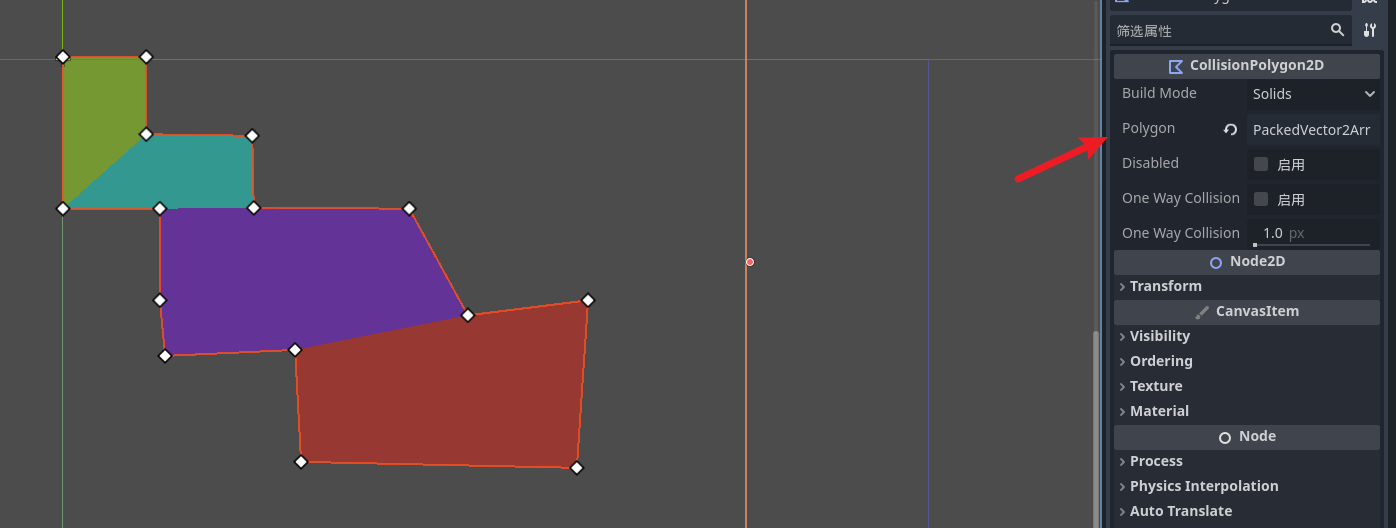Click the filter properties search field
1396x528 pixels.
(x=1218, y=31)
